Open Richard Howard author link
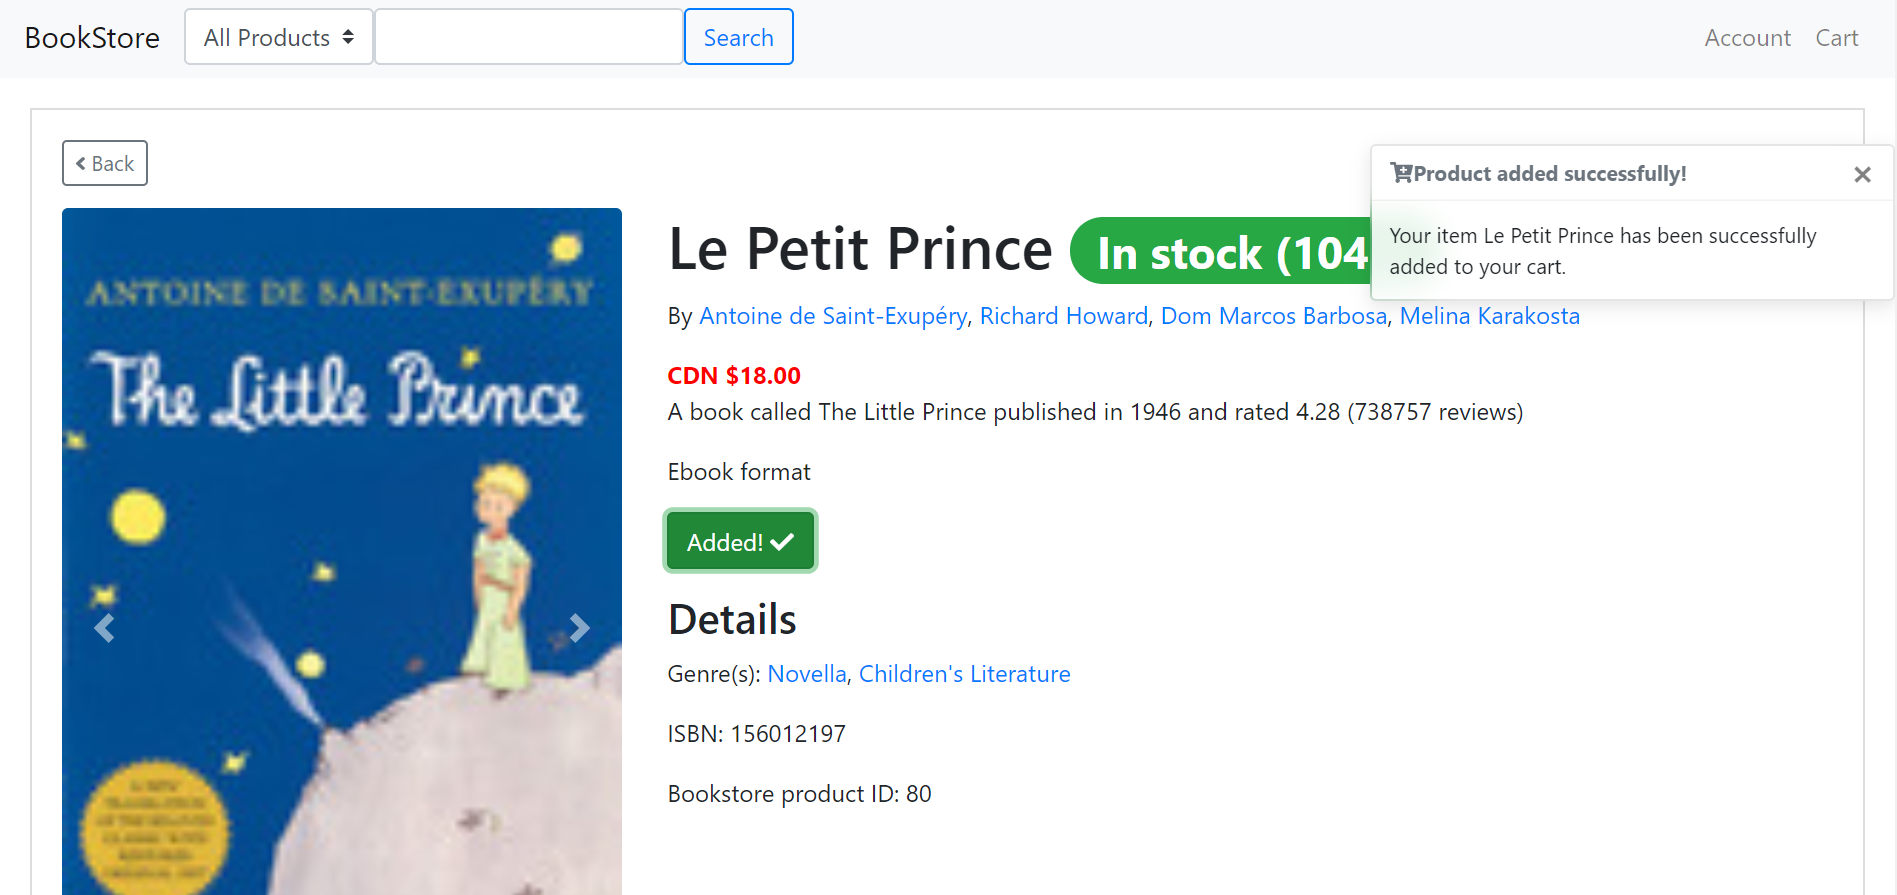The image size is (1897, 895). (x=1063, y=316)
